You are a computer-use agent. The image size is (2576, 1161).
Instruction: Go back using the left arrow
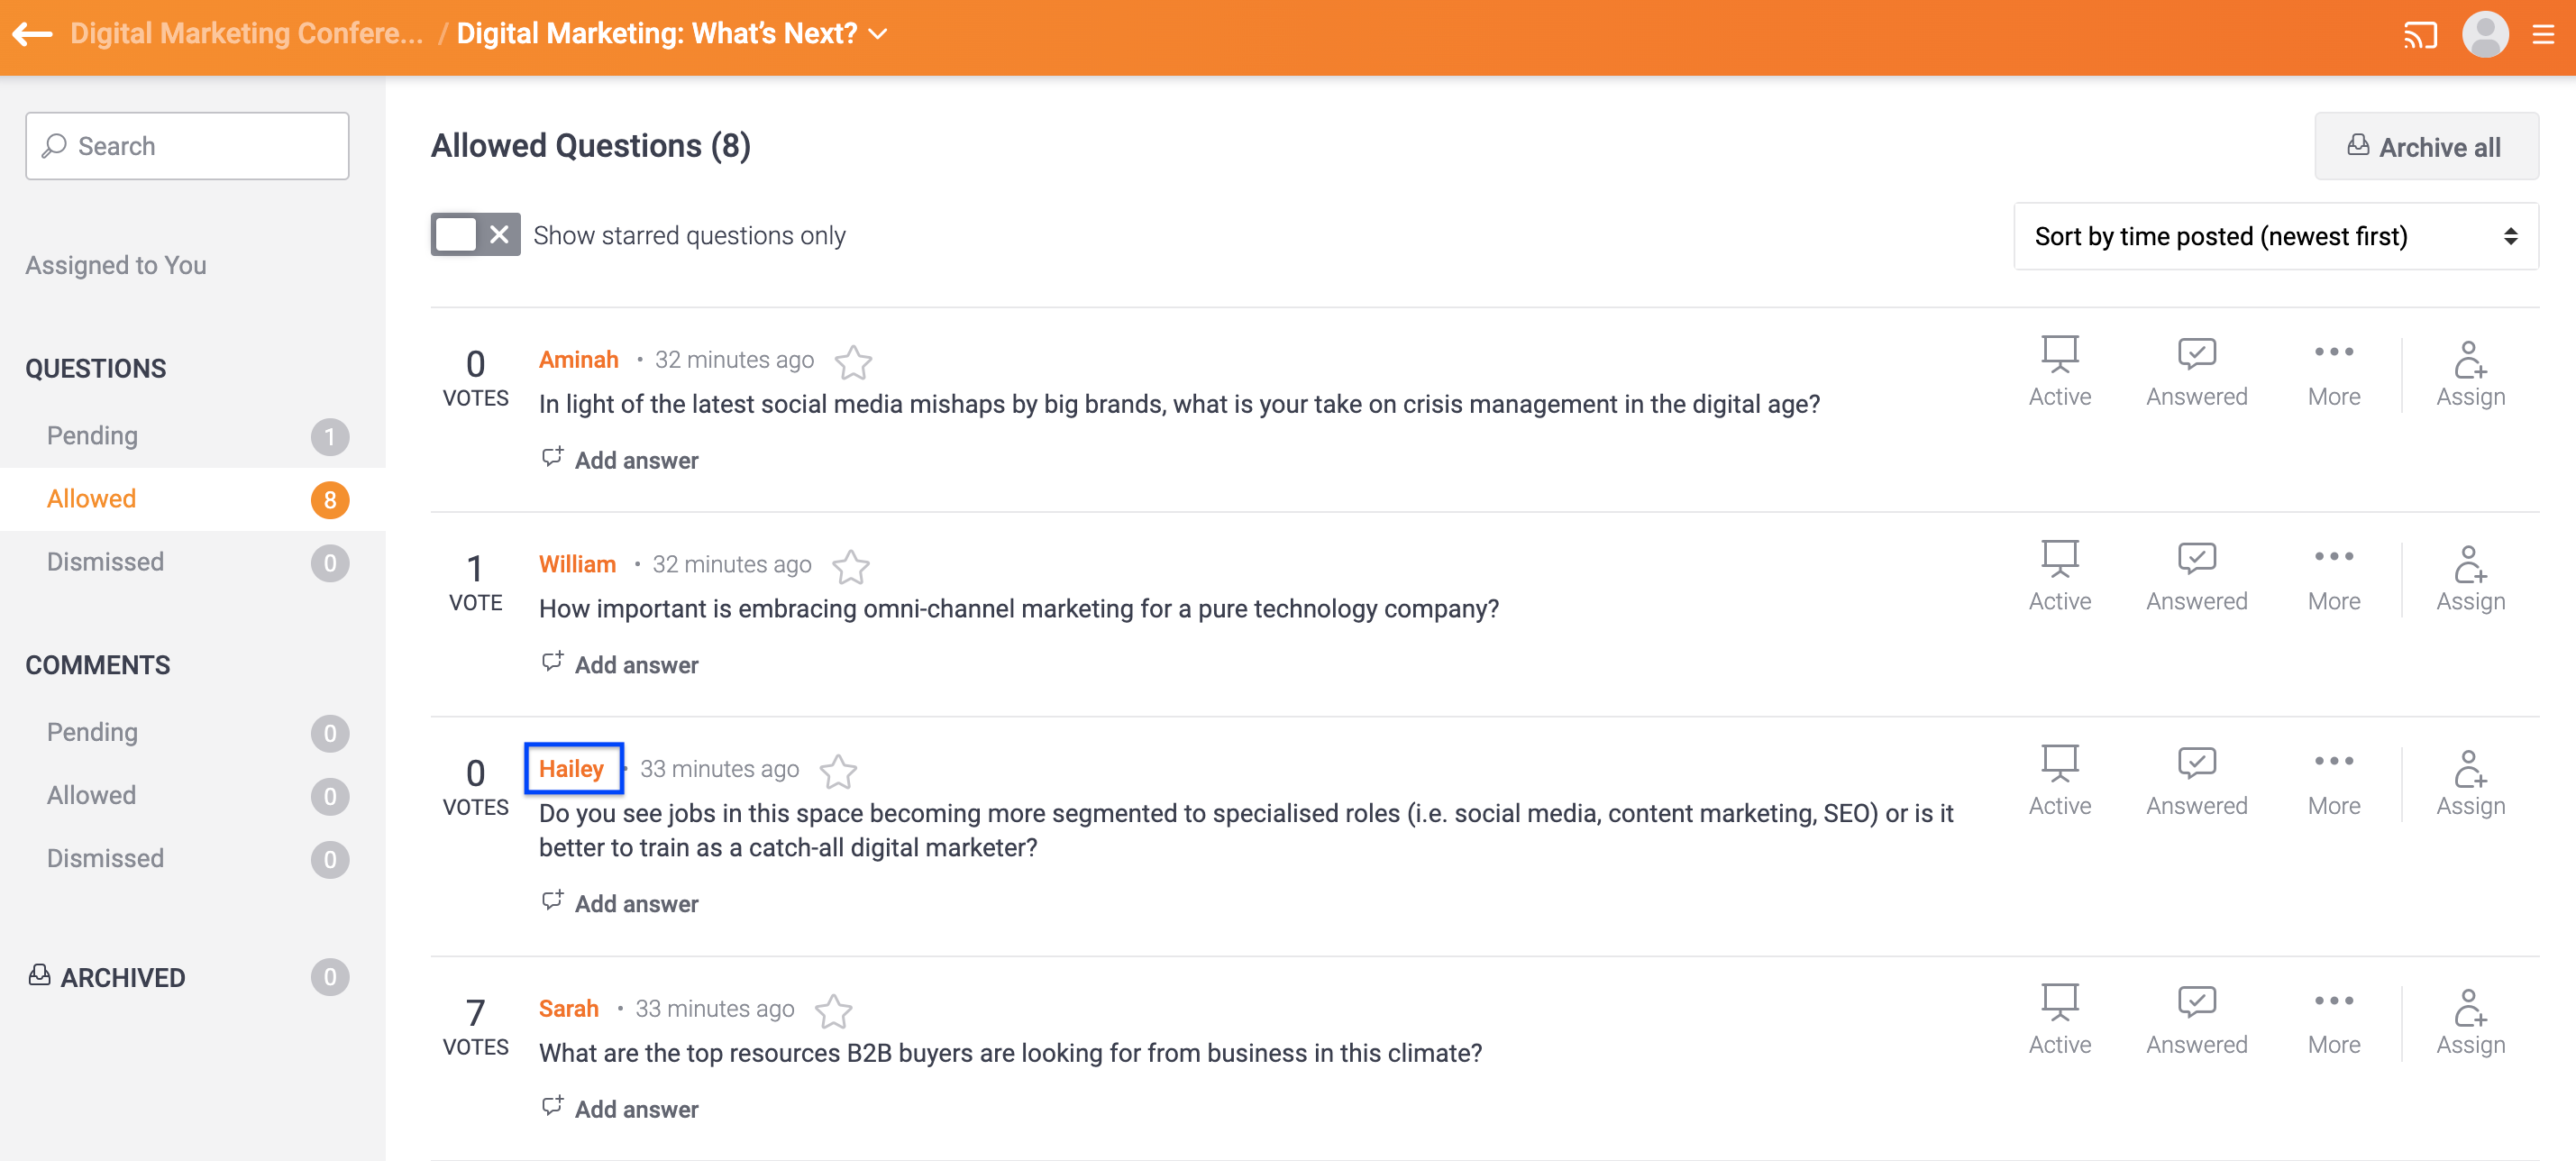pyautogui.click(x=32, y=34)
